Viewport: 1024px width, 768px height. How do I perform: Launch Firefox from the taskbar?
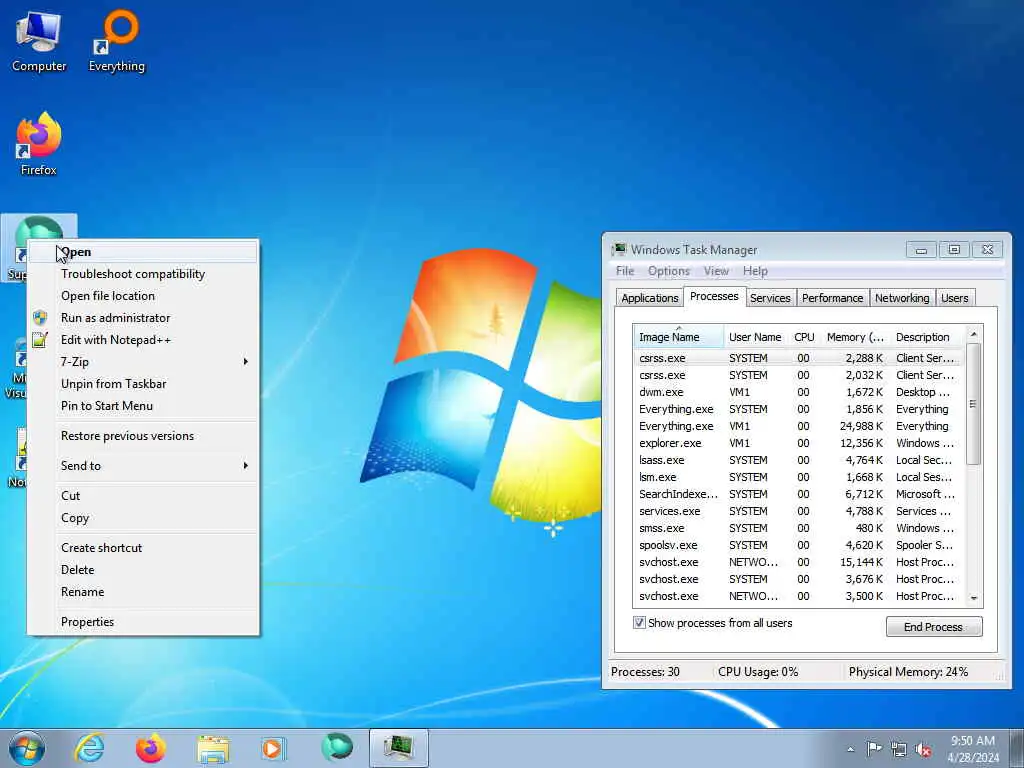150,748
